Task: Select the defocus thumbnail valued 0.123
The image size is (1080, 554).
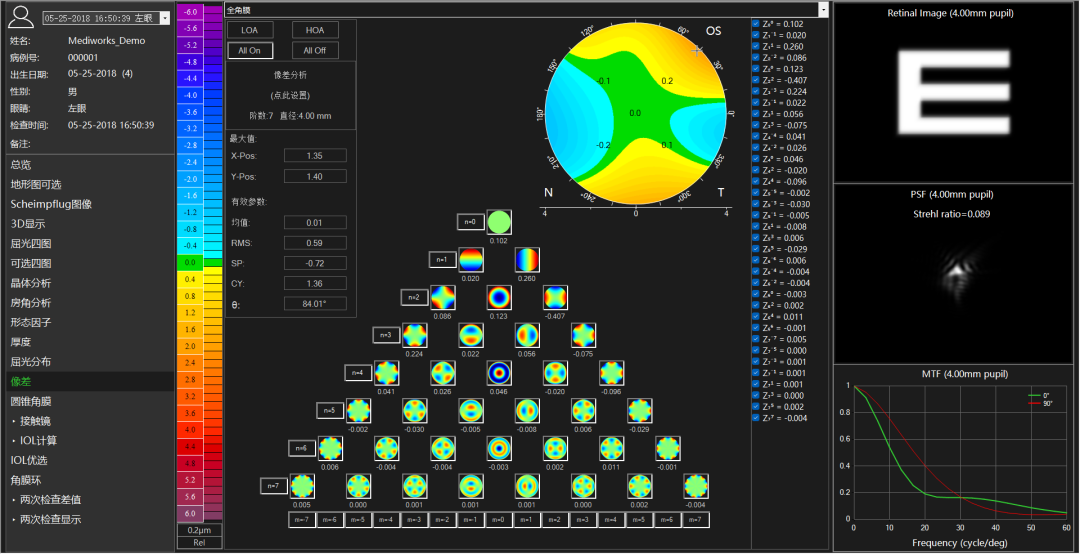Action: tap(499, 298)
